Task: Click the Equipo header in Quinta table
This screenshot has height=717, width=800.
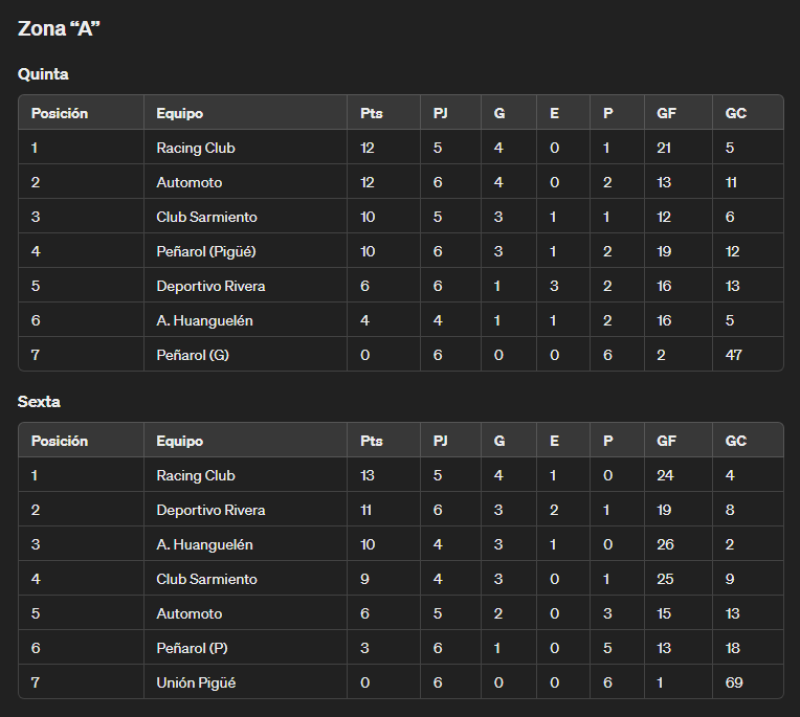Action: coord(180,113)
